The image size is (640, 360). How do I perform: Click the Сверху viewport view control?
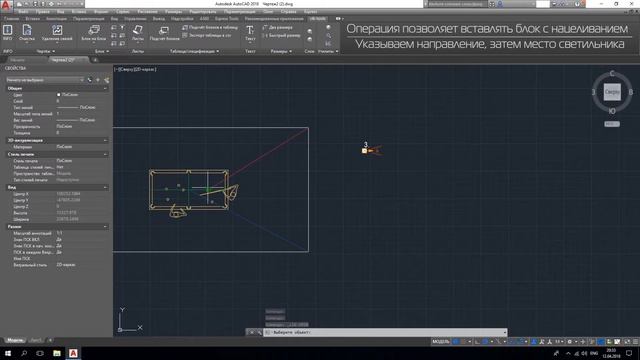click(x=127, y=69)
